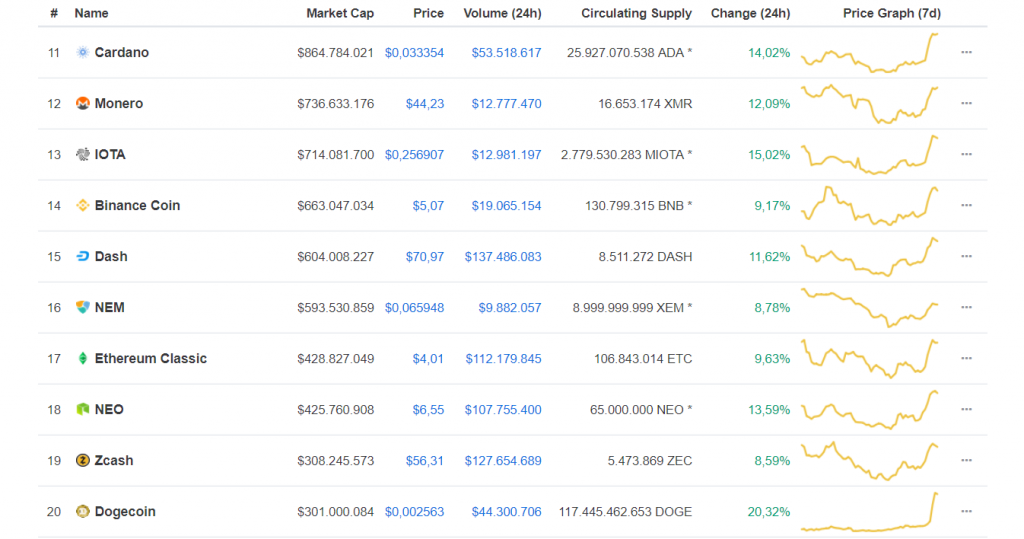The image size is (1024, 539).
Task: Sort by the # rank column header
Action: click(x=54, y=13)
